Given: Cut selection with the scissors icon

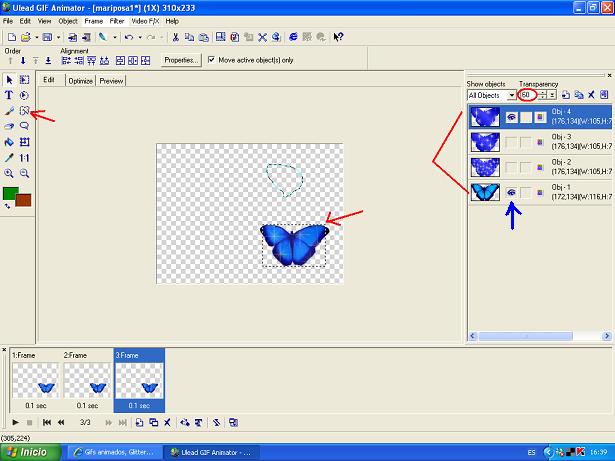Looking at the screenshot, I should coord(176,37).
